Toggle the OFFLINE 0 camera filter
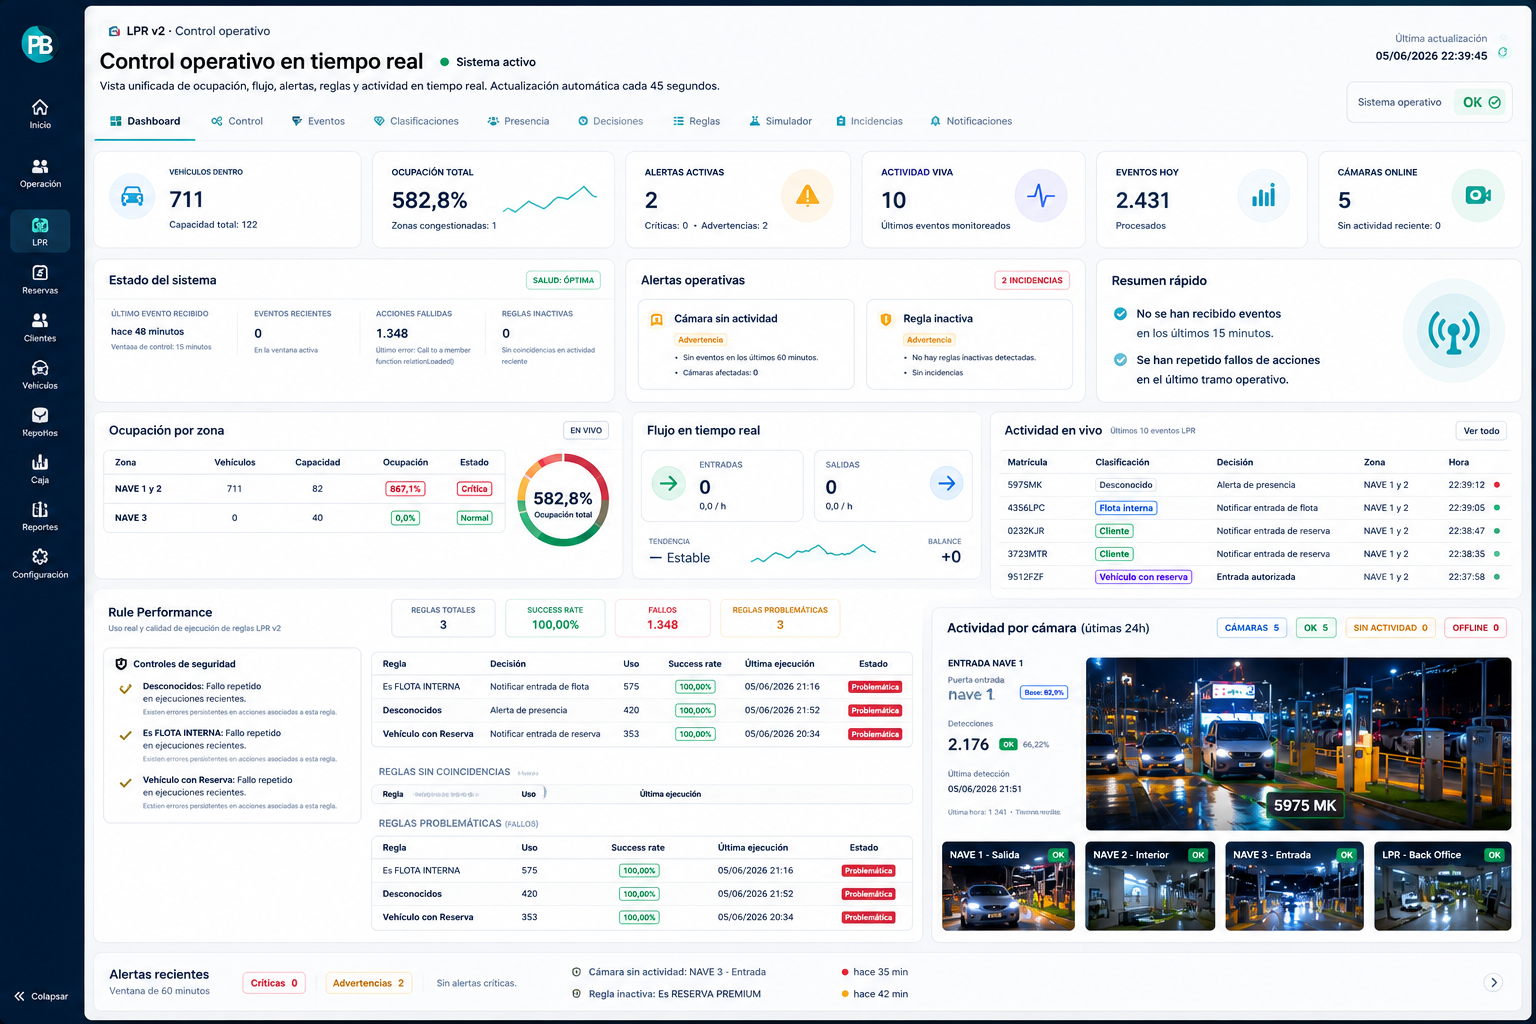 [x=1476, y=628]
